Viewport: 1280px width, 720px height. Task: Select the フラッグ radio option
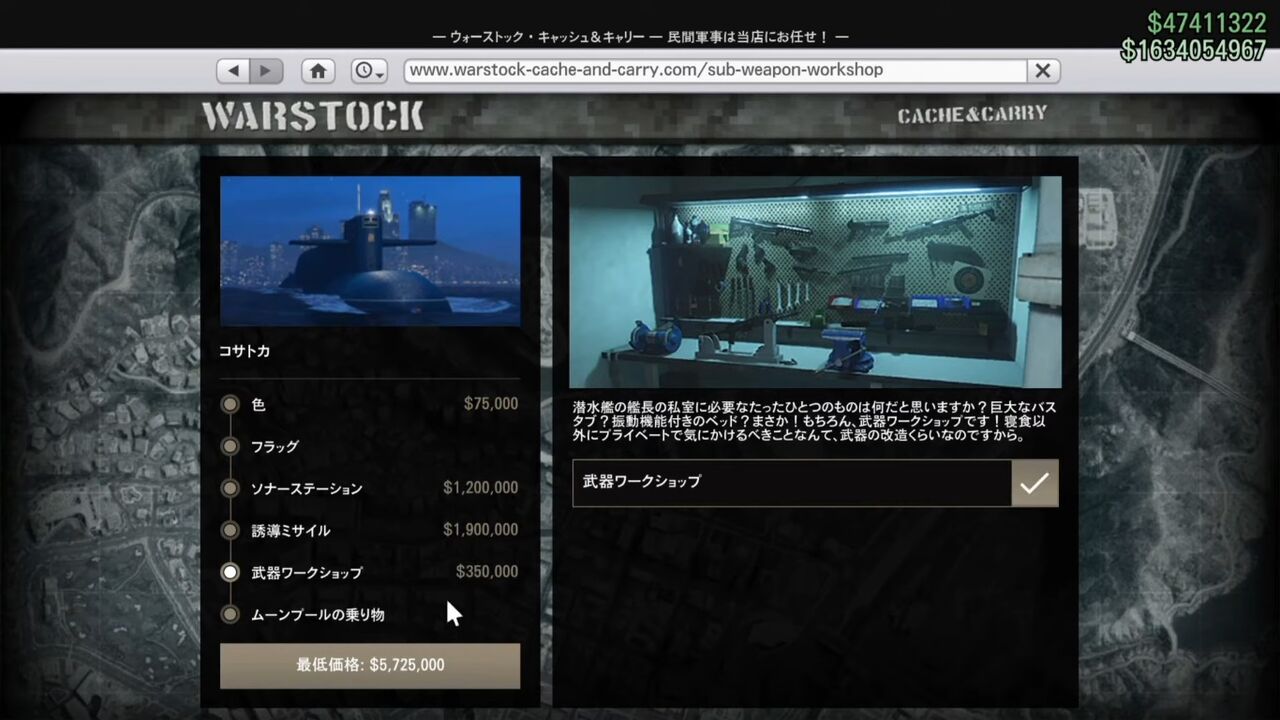pos(230,446)
